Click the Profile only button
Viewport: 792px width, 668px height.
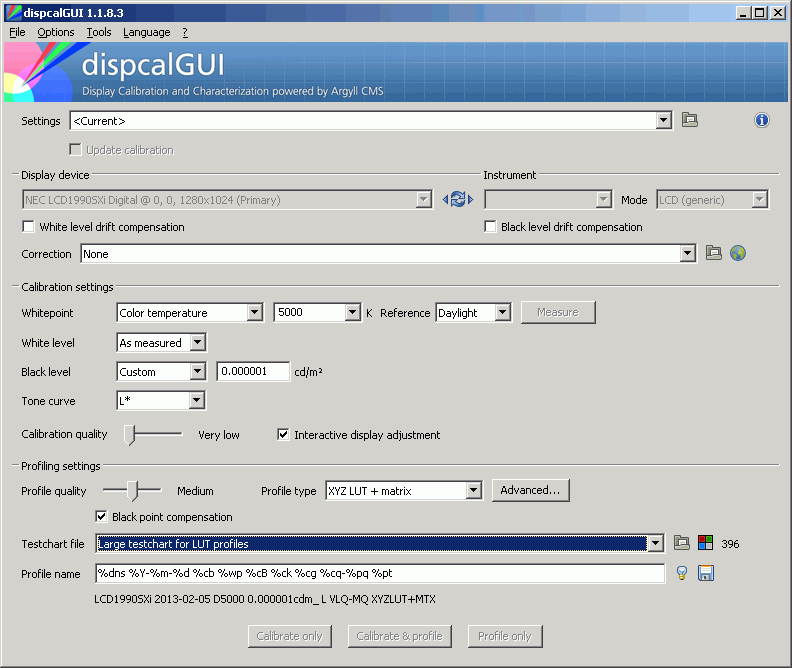click(505, 636)
